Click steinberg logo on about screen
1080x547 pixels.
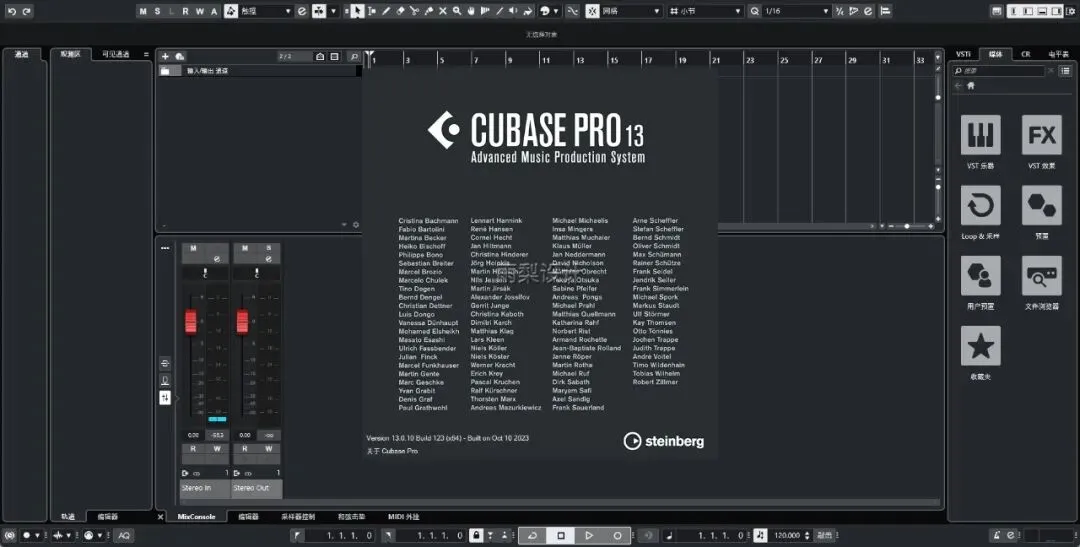click(x=664, y=441)
